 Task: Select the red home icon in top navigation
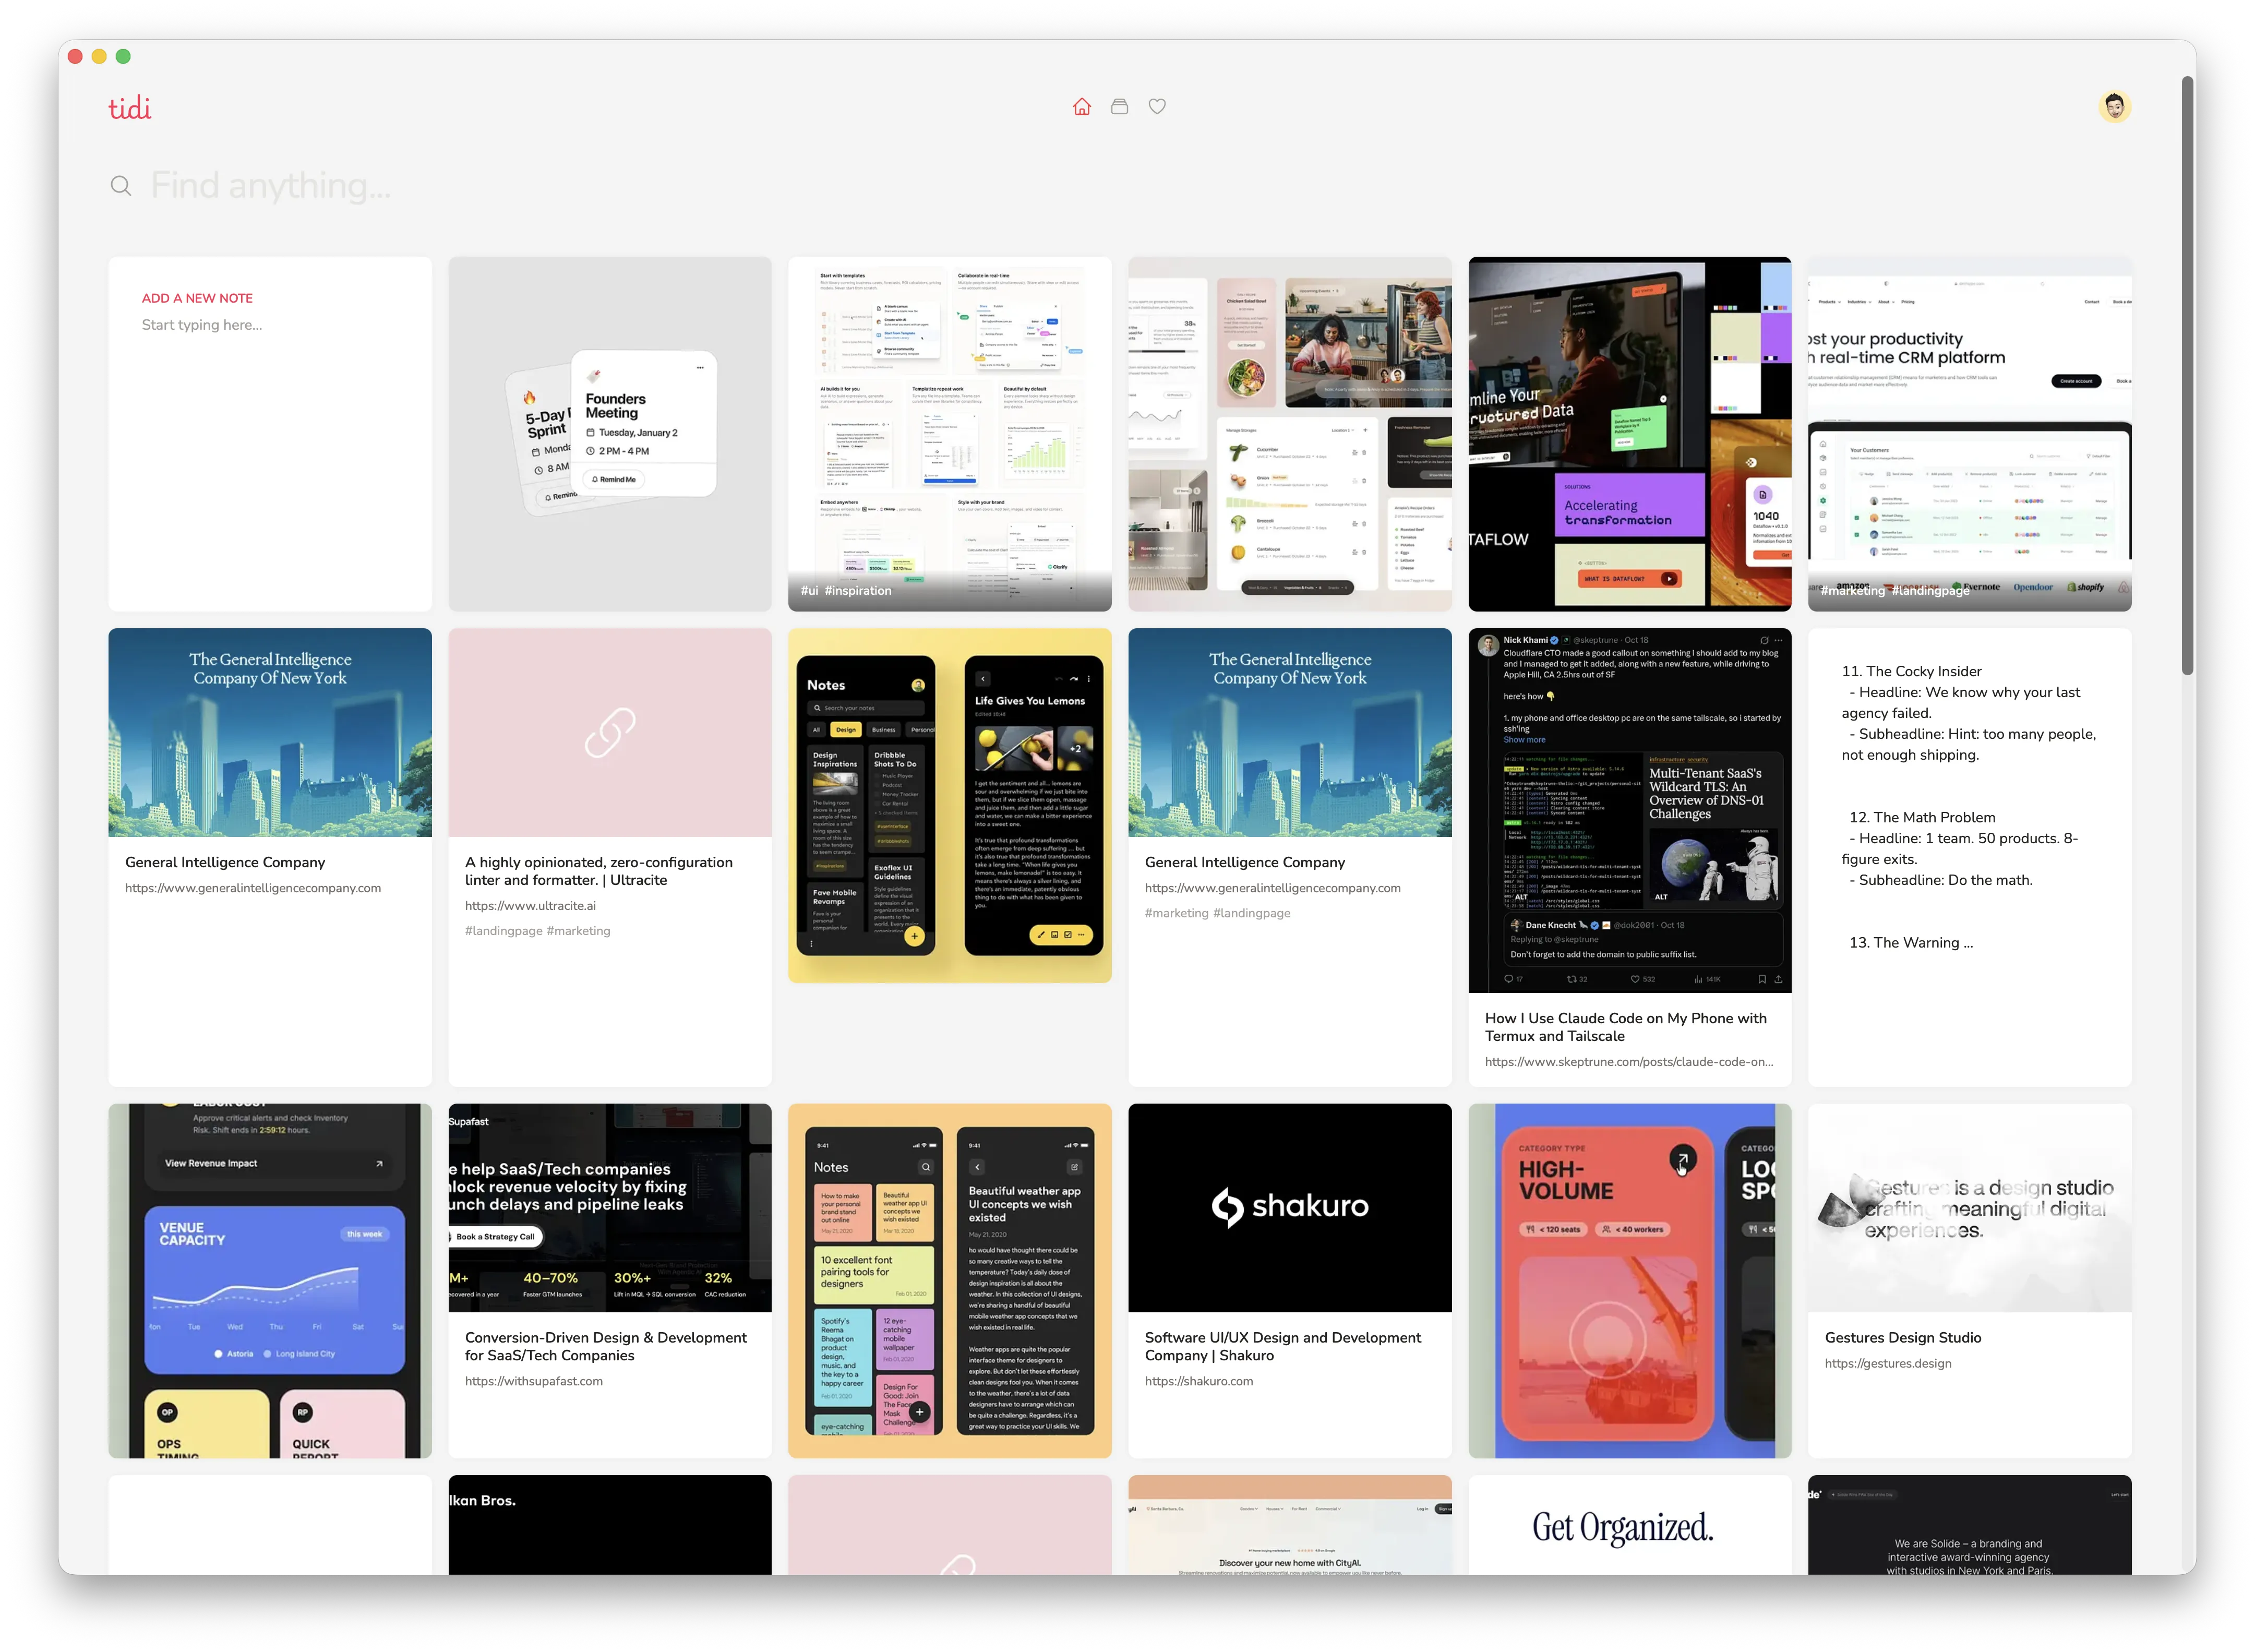point(1081,106)
